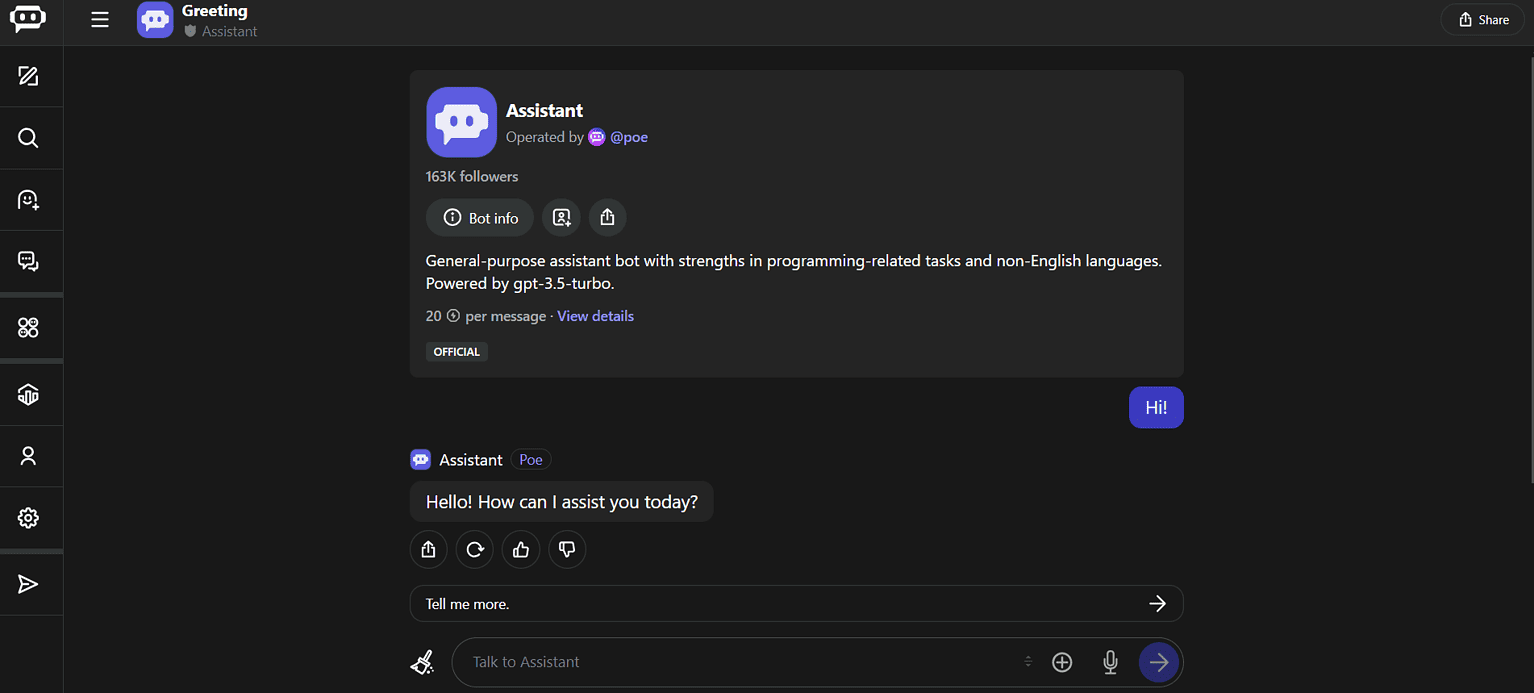Viewport: 1534px width, 693px height.
Task: Follow the Assistant bot
Action: pos(561,217)
